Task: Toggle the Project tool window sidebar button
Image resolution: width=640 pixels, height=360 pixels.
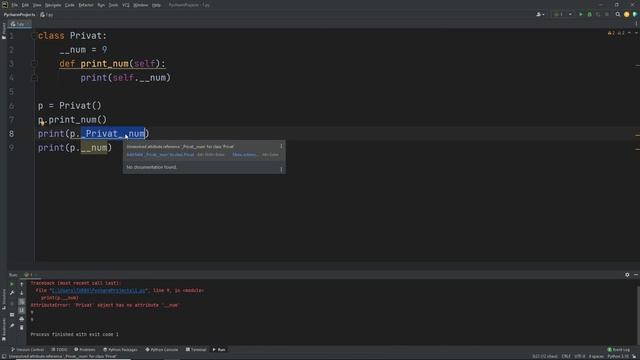Action: (4, 32)
